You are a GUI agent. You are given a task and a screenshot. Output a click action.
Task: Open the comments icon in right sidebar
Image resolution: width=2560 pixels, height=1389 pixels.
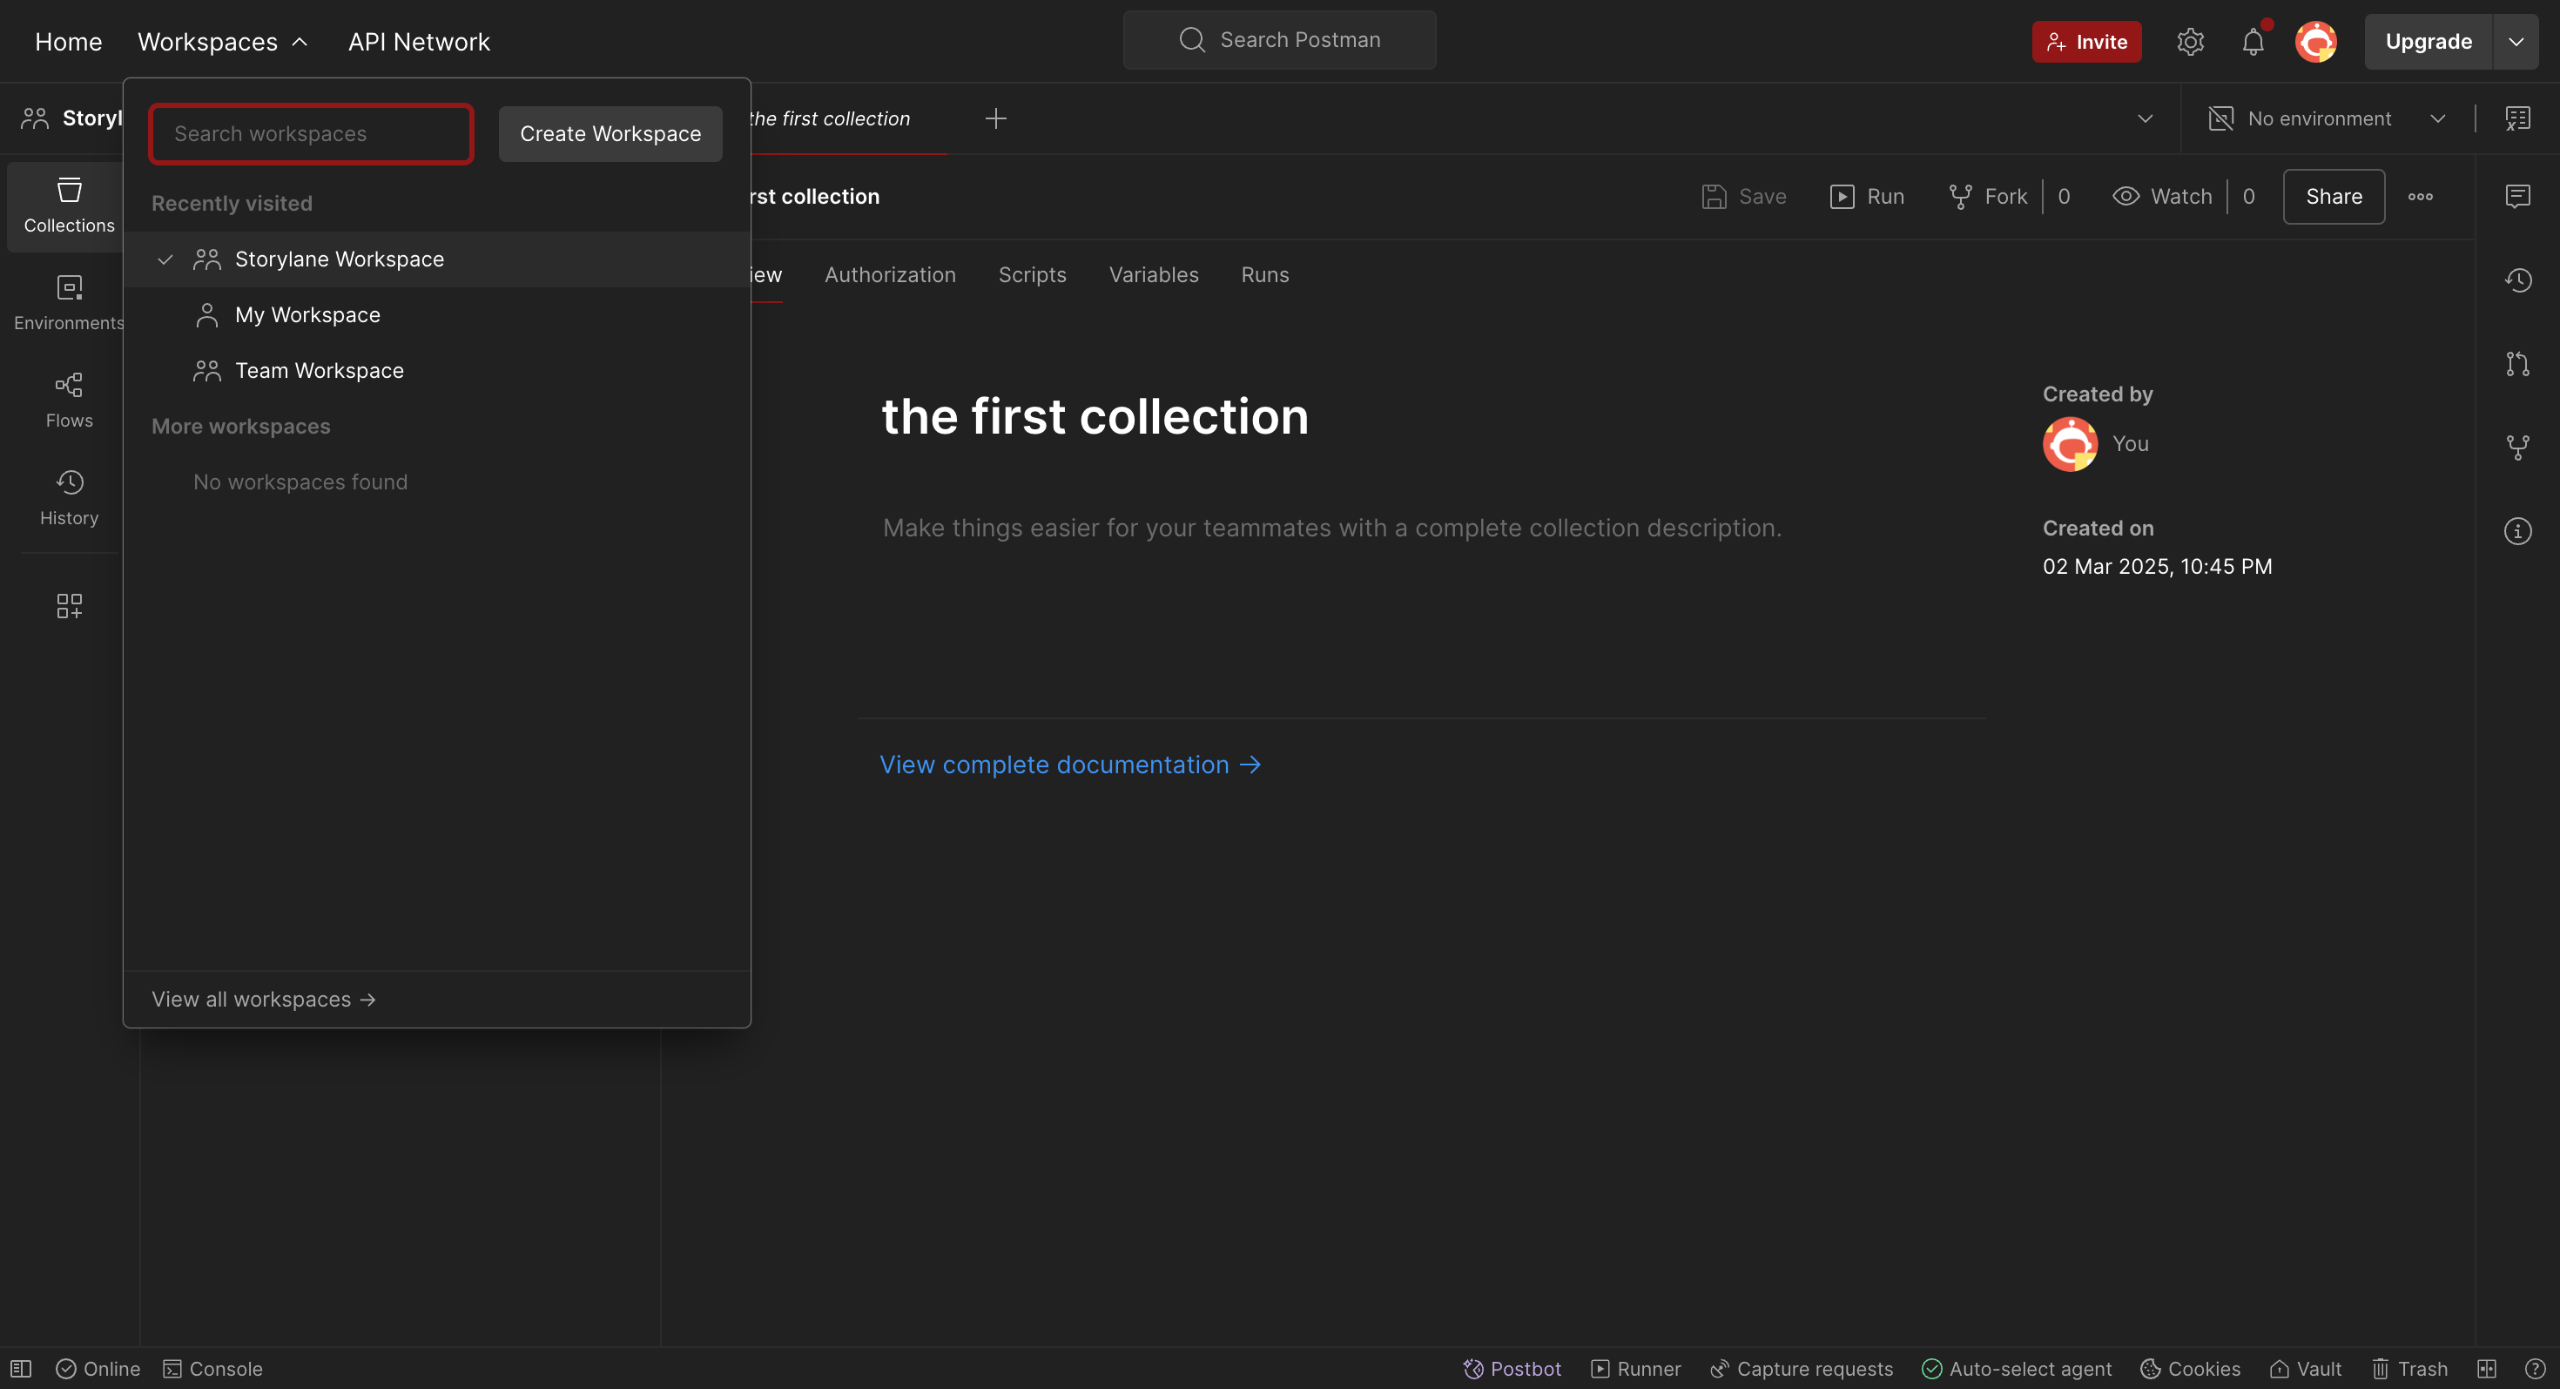coord(2517,196)
